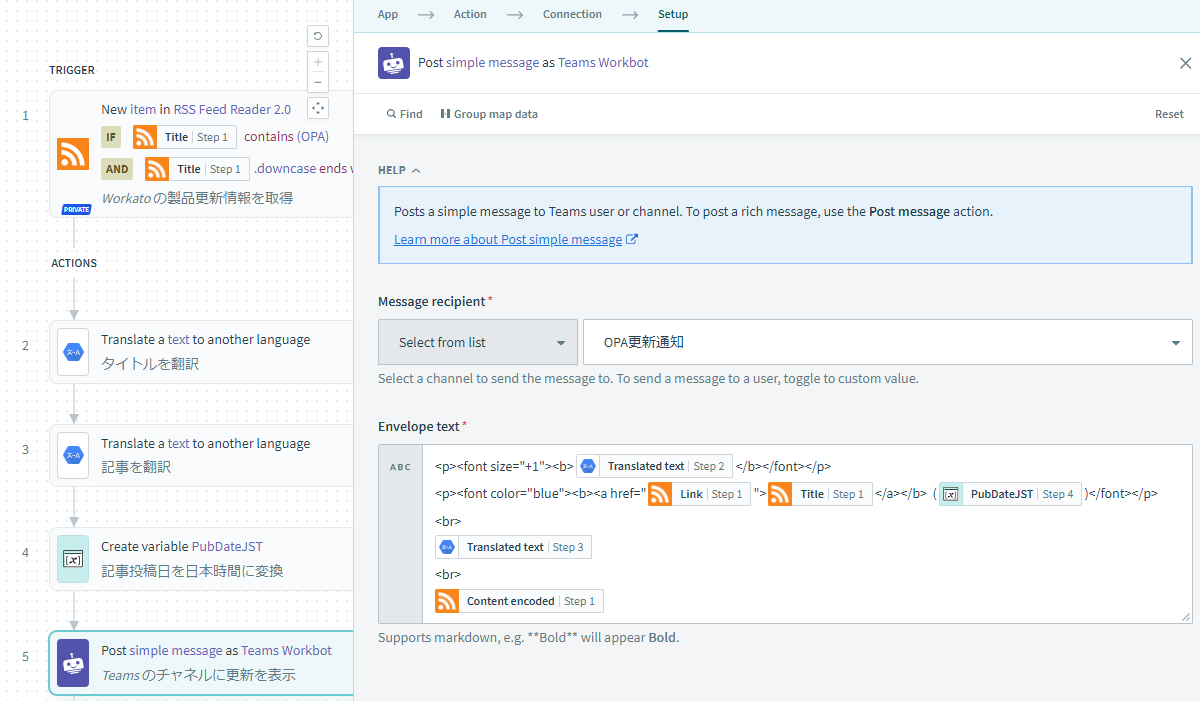Click the PubDateJST Step 4 data pill
This screenshot has height=701, width=1200.
click(1010, 494)
